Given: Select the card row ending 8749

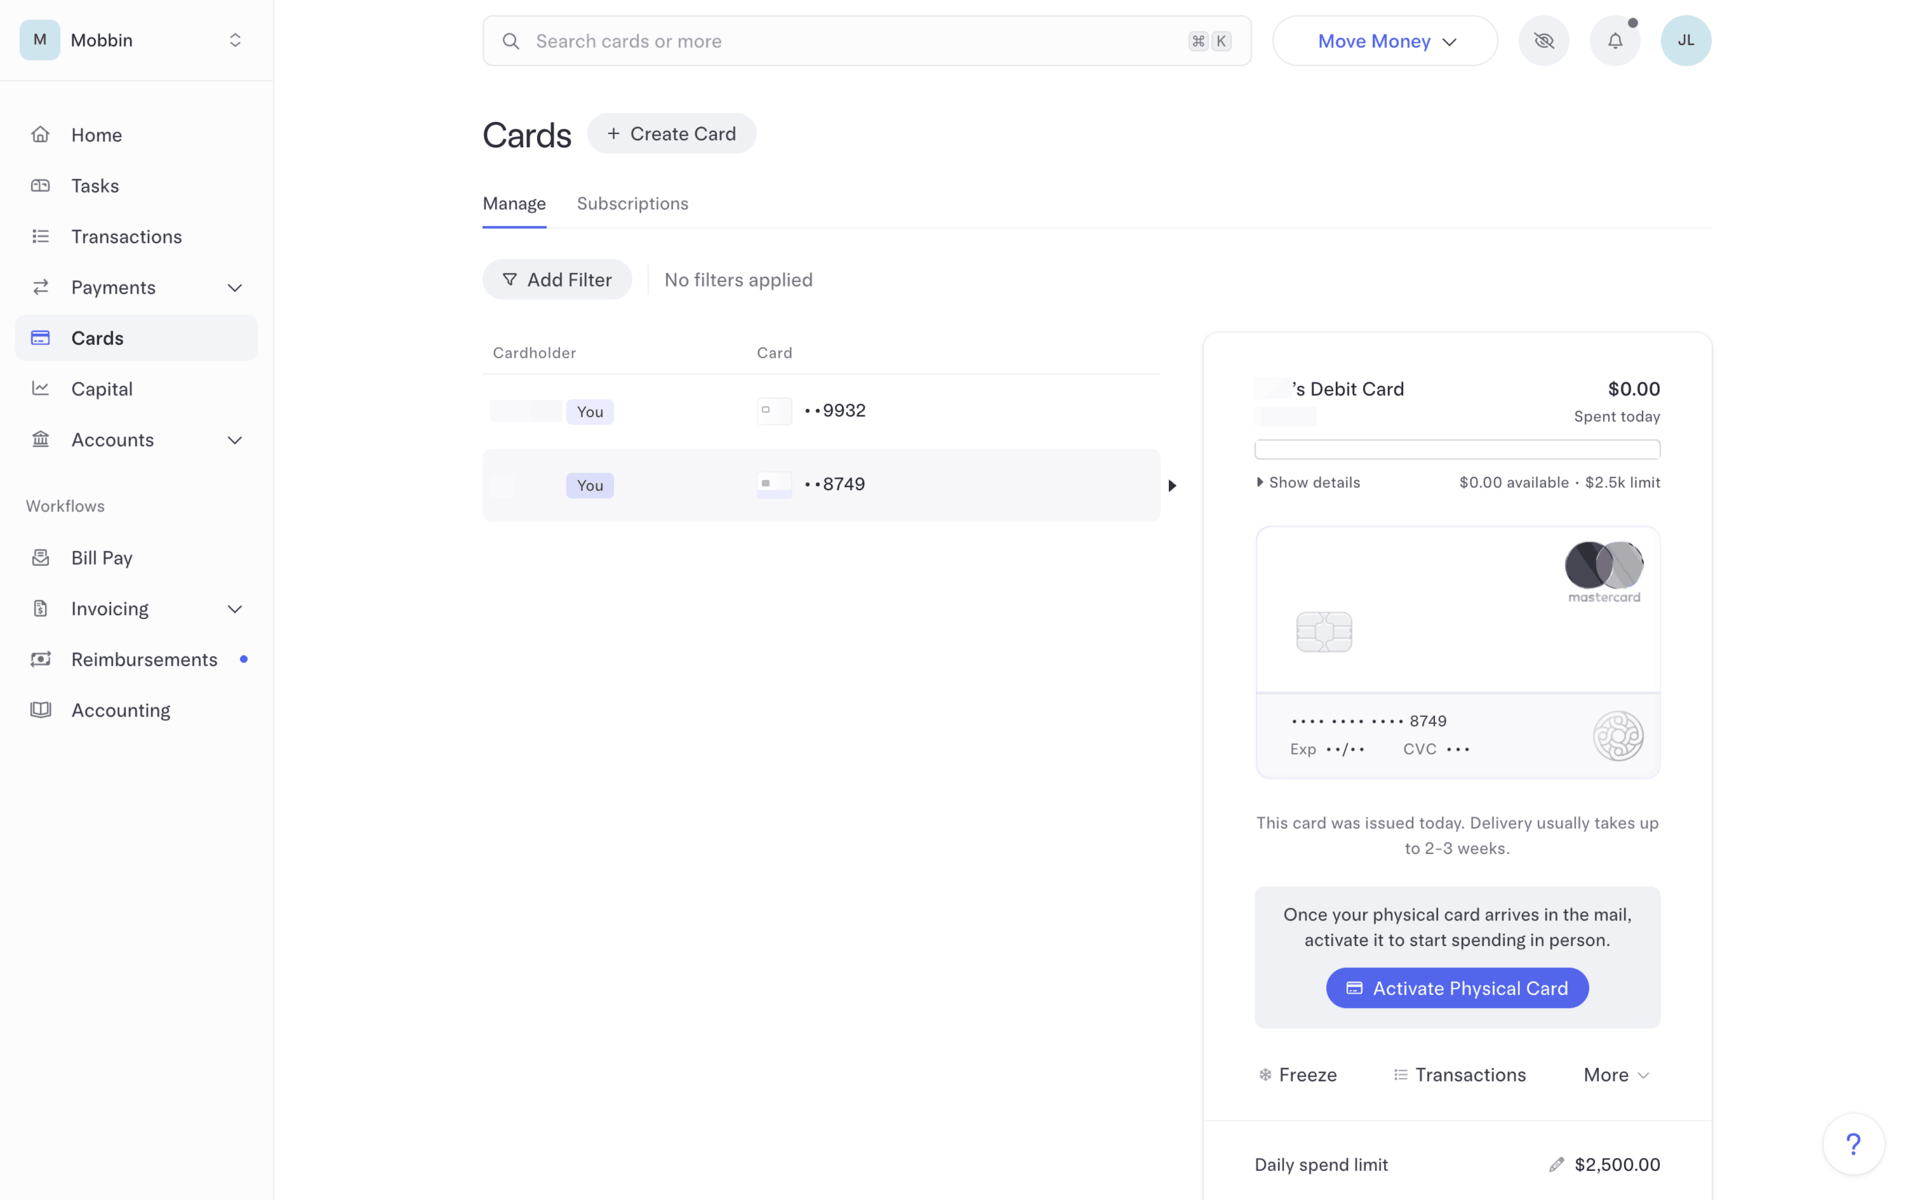Looking at the screenshot, I should point(821,485).
